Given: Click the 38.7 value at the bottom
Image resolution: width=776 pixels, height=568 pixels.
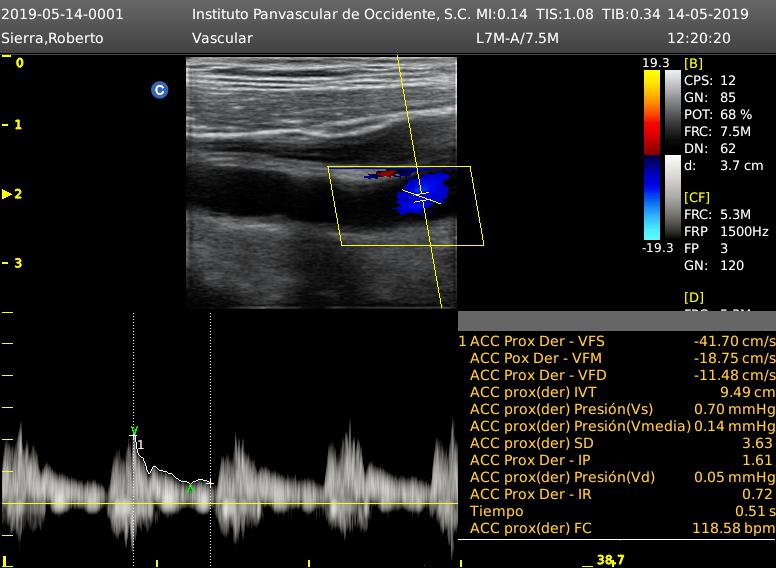Looking at the screenshot, I should pyautogui.click(x=611, y=560).
